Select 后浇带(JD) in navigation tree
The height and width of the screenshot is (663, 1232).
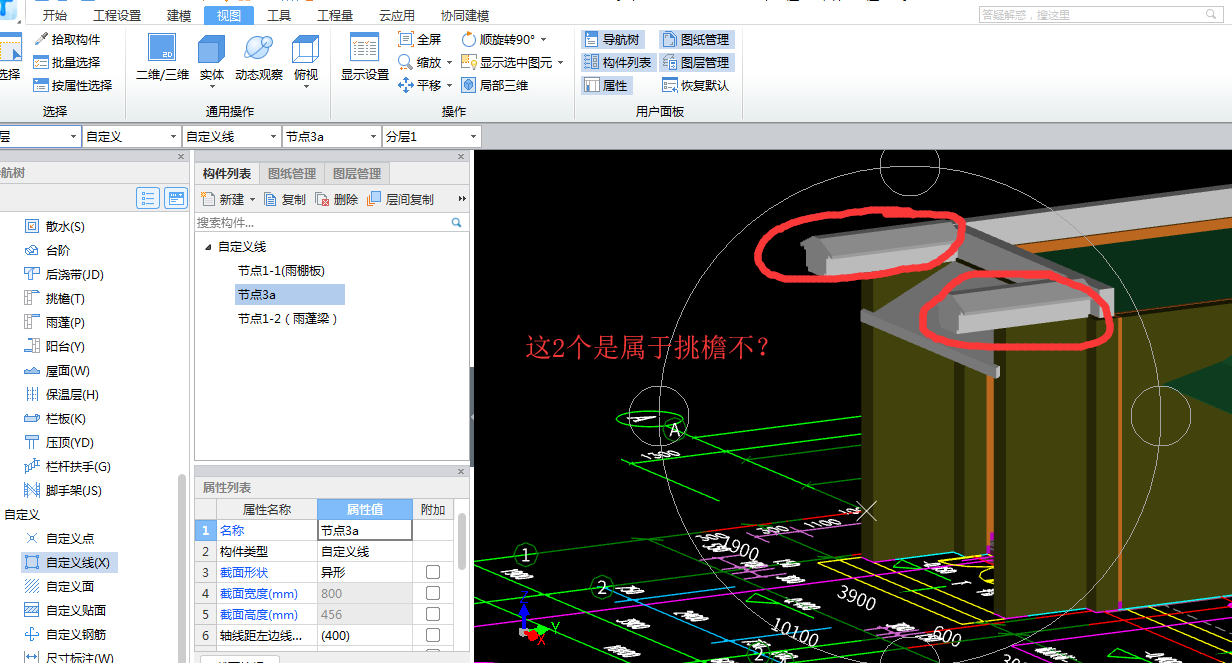tap(64, 274)
